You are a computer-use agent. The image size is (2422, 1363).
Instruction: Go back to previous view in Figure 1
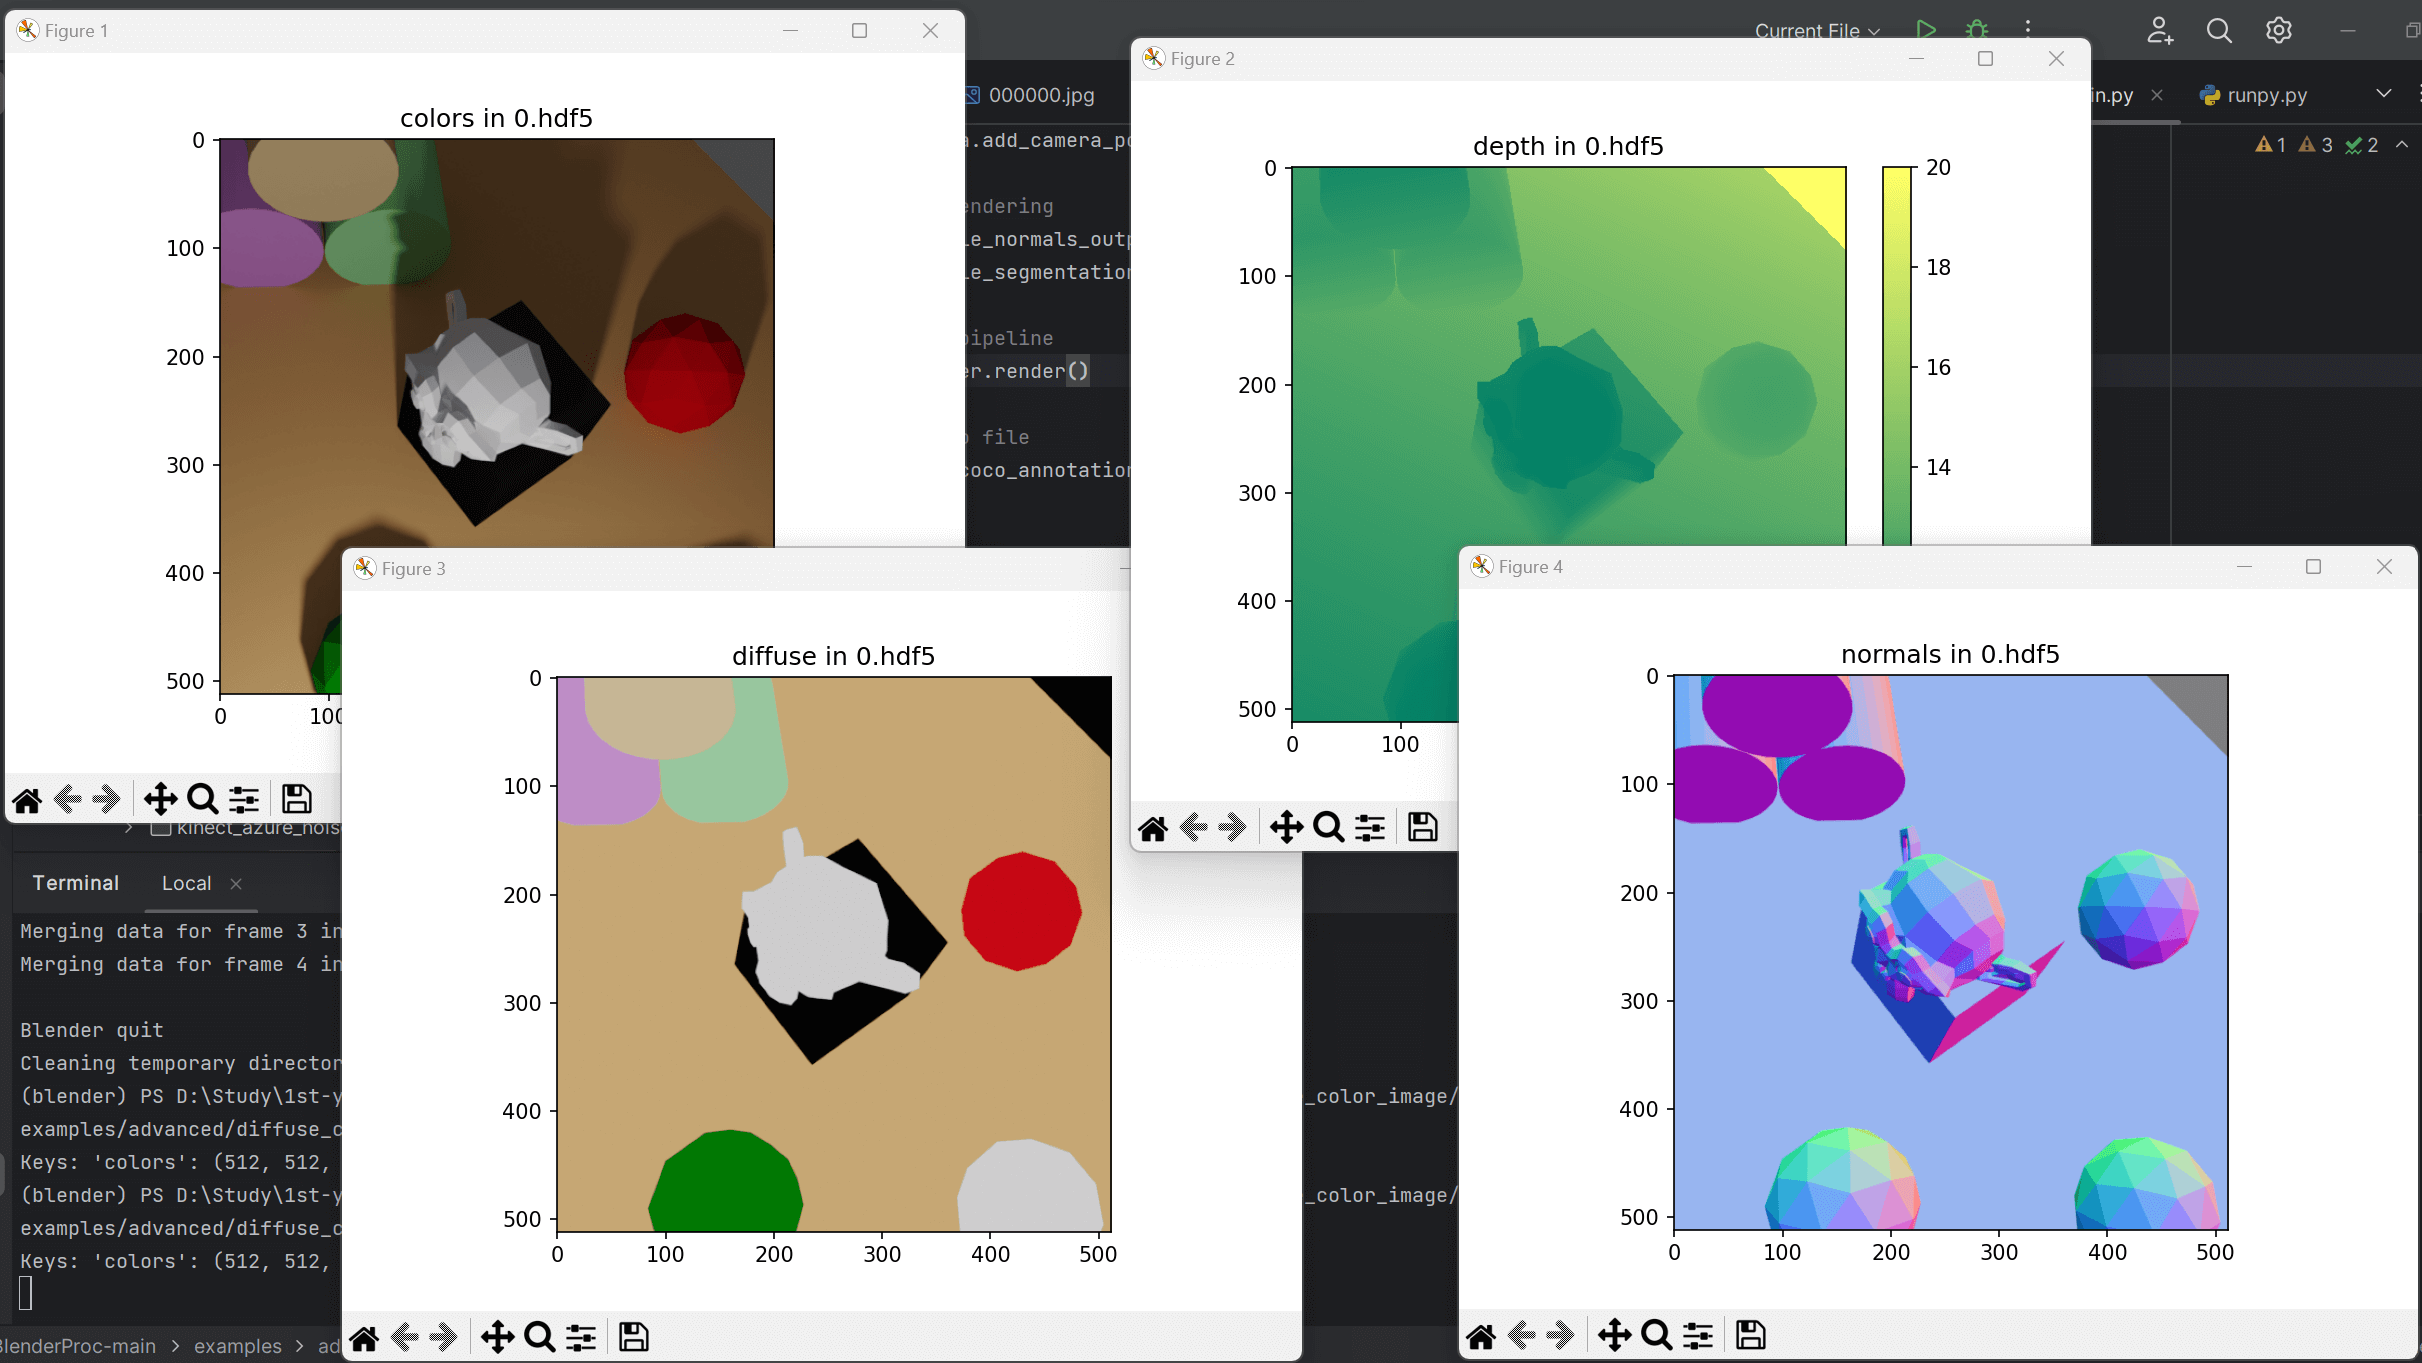66,798
